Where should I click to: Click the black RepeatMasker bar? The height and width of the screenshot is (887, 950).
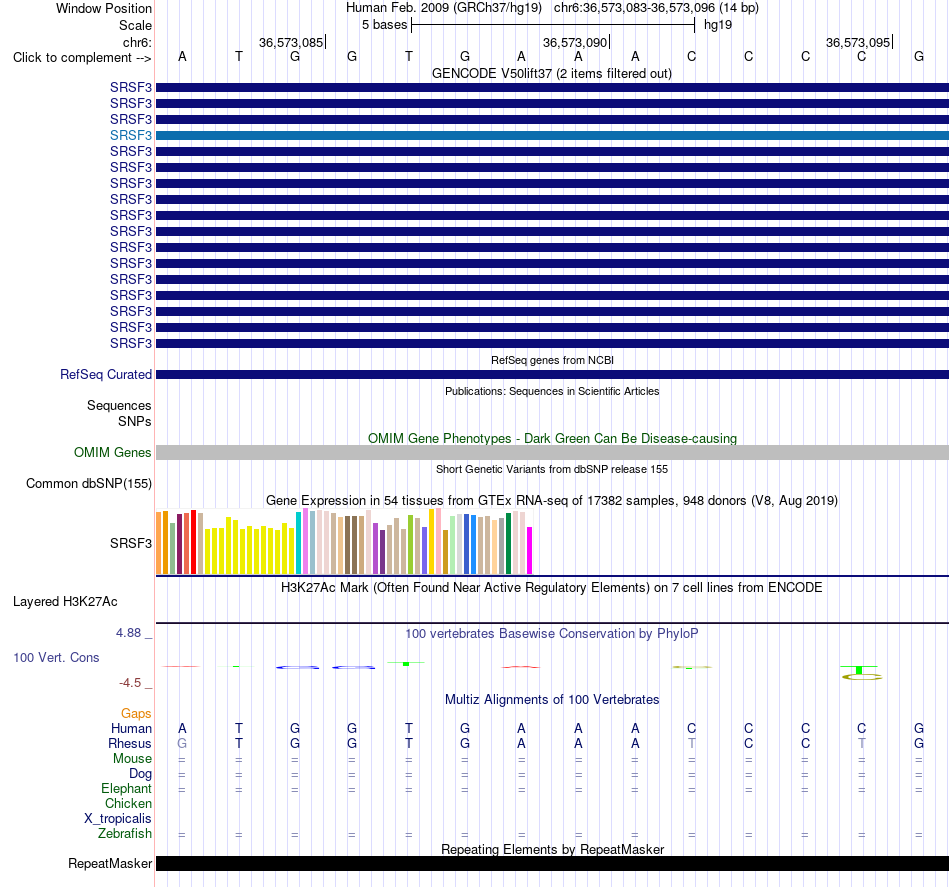tap(552, 863)
